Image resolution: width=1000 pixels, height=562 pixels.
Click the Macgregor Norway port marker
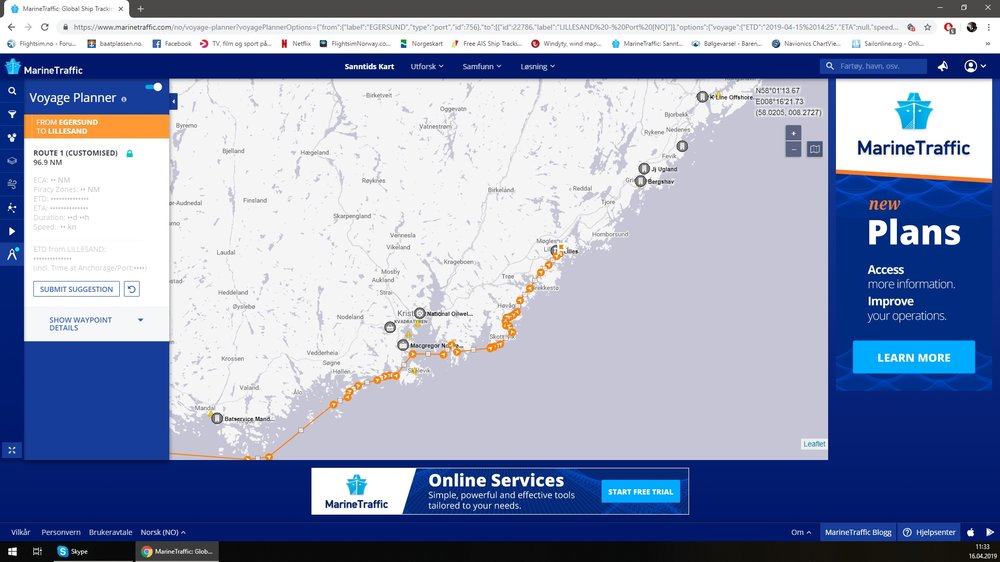click(402, 345)
